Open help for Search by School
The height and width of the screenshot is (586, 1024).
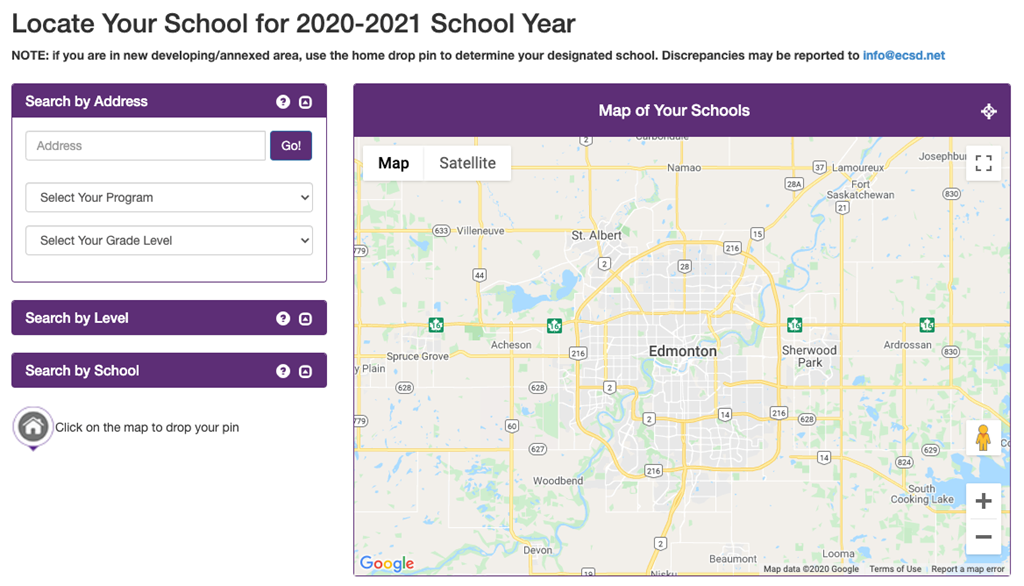coord(283,371)
